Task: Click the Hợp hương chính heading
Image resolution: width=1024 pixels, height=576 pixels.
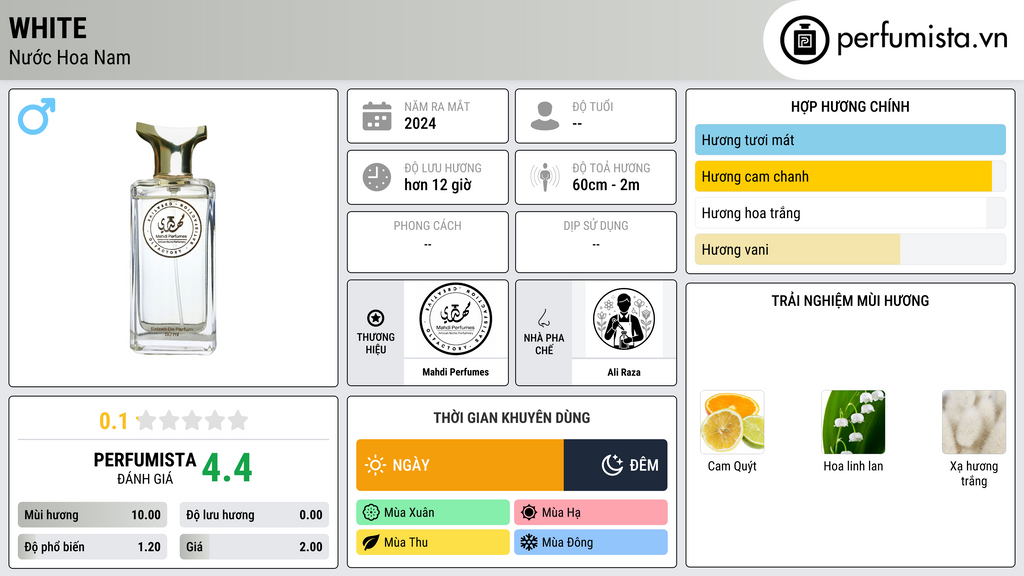Action: pyautogui.click(x=850, y=106)
